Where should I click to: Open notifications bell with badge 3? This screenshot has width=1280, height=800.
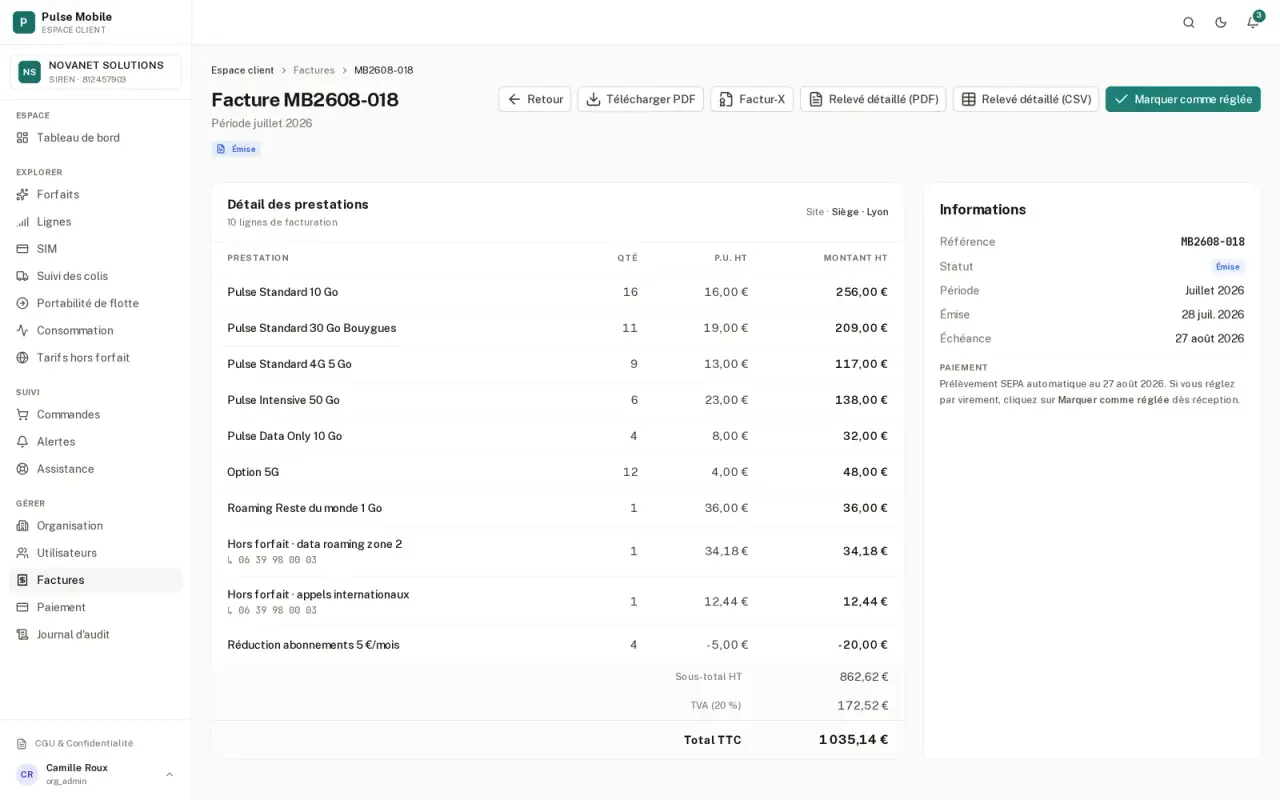click(x=1253, y=22)
